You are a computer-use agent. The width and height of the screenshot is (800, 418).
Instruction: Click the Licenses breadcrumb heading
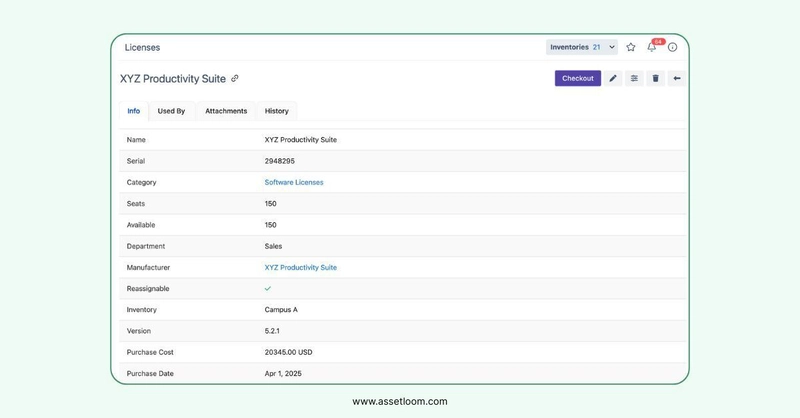coord(142,47)
